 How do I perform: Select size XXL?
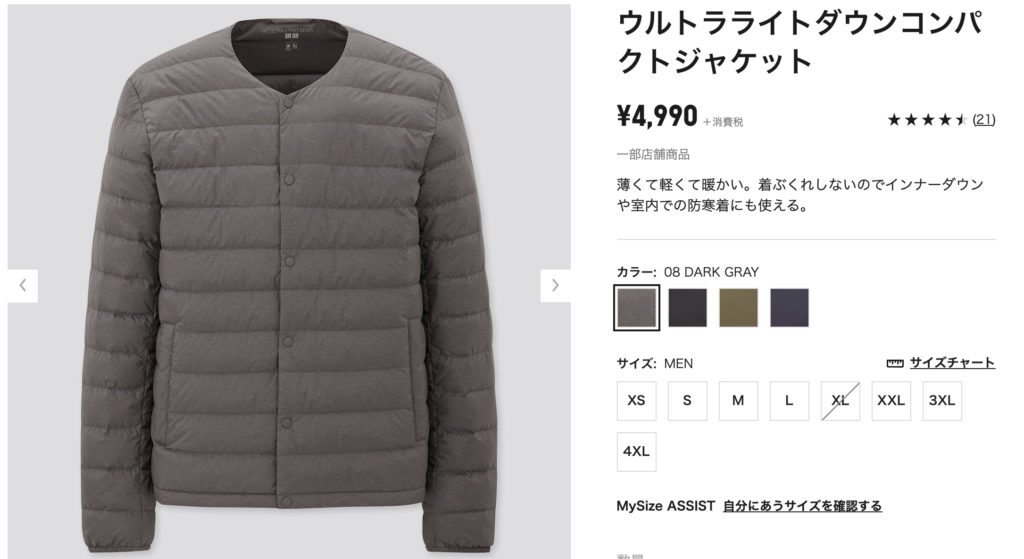tap(891, 401)
